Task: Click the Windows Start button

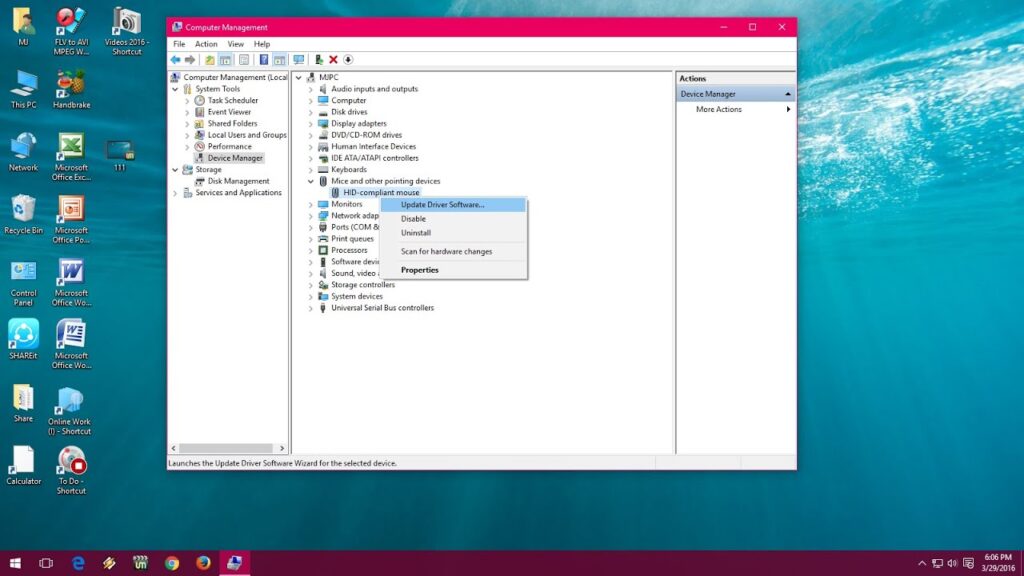Action: (15, 563)
